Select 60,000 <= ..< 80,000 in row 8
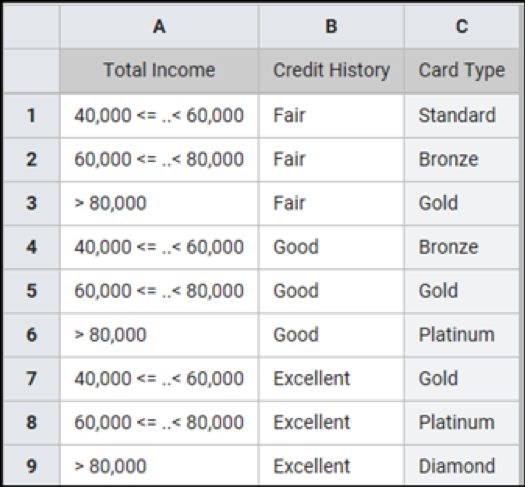The height and width of the screenshot is (487, 525). pyautogui.click(x=159, y=422)
